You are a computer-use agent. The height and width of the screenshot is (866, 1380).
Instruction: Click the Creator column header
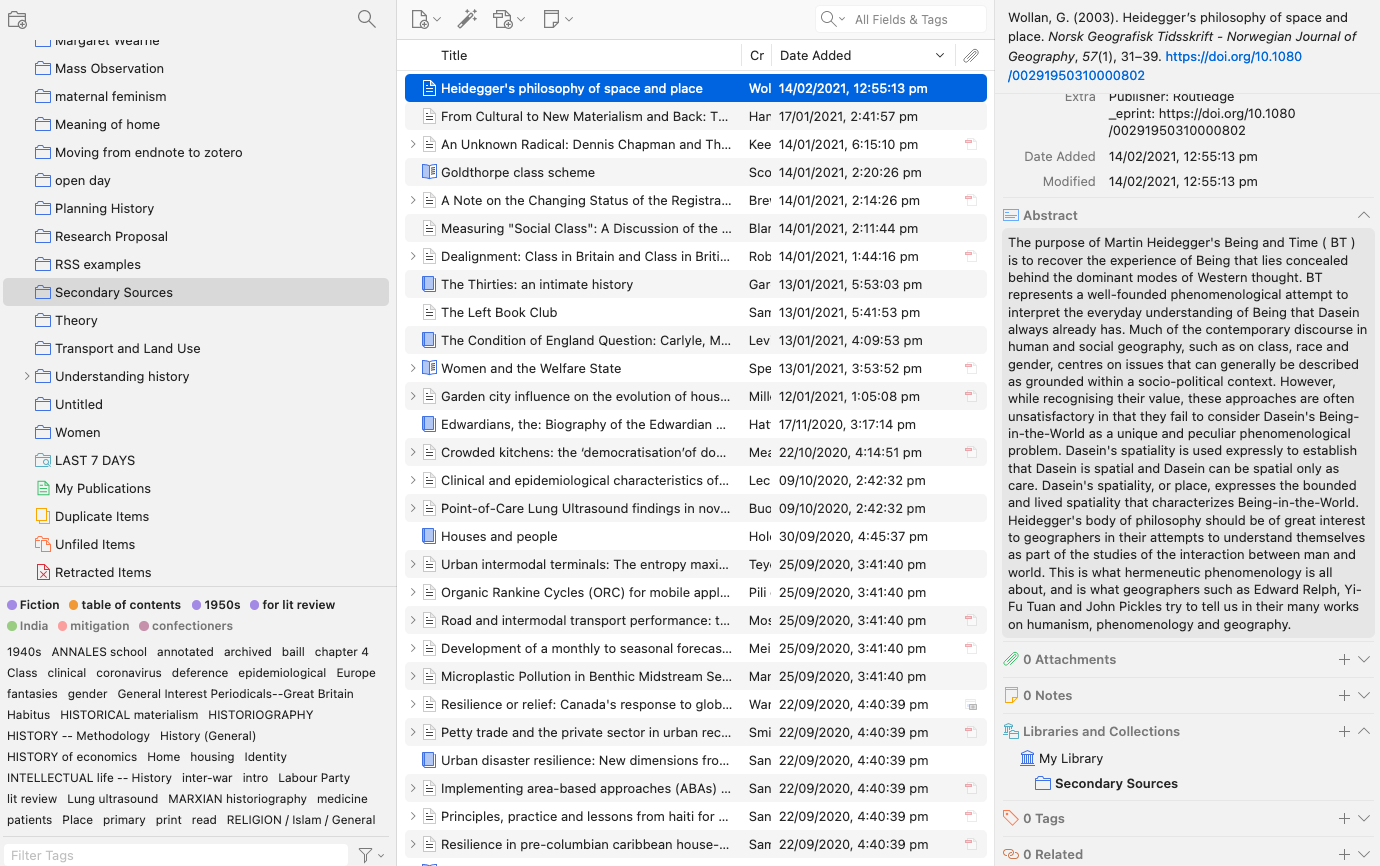(757, 56)
